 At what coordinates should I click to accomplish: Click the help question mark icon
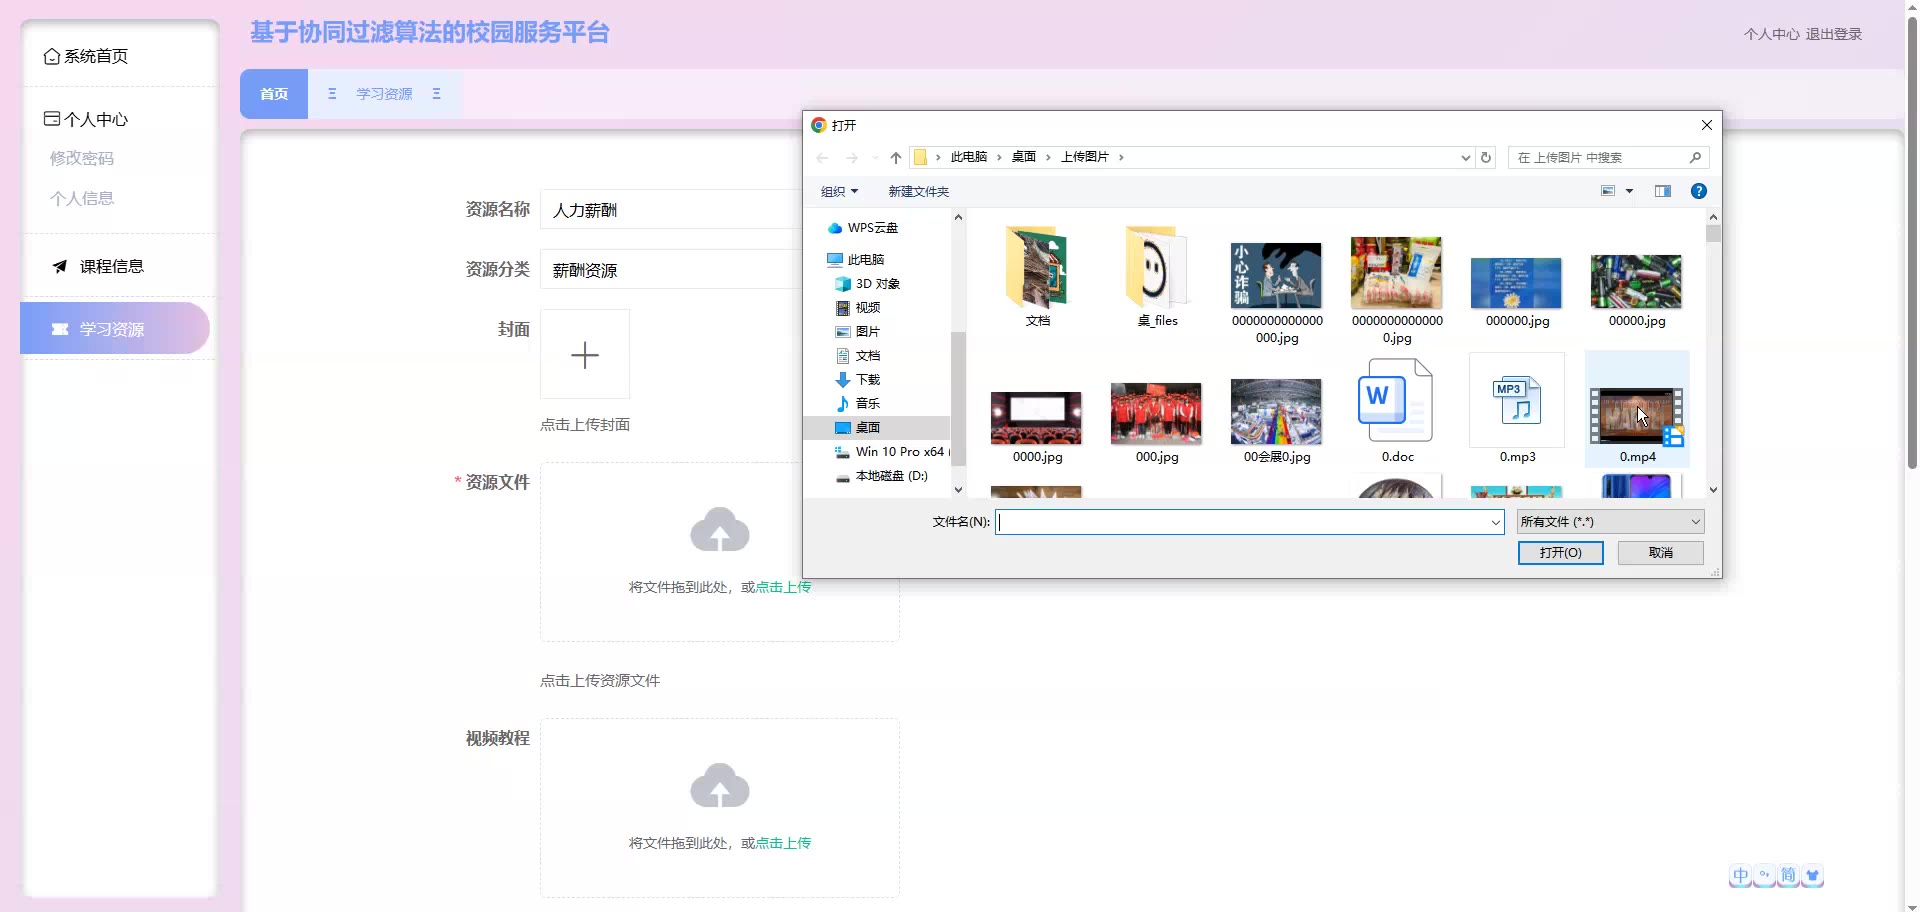pyautogui.click(x=1698, y=191)
